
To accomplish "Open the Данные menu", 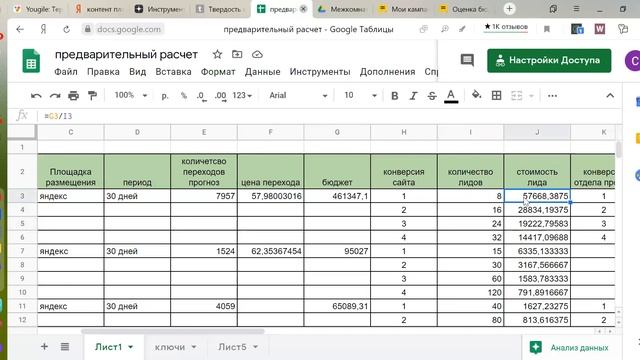I will coord(262,72).
